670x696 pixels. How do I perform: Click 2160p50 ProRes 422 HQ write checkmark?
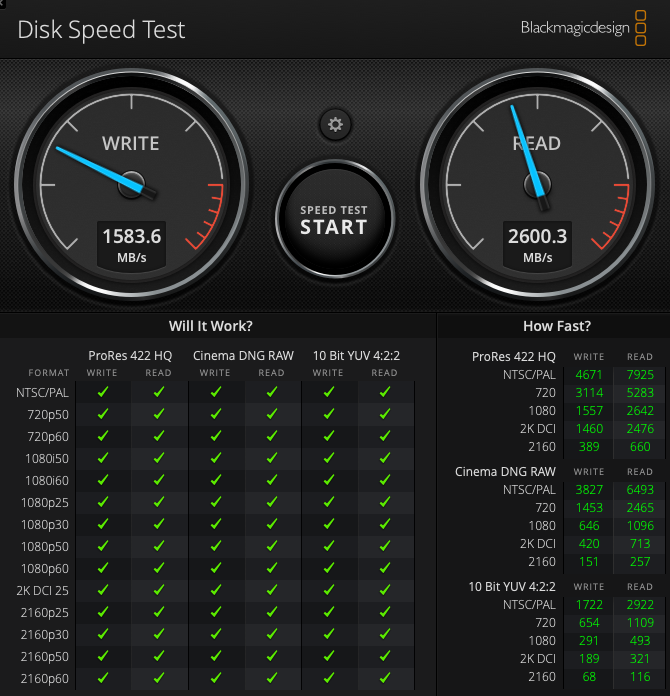point(103,656)
